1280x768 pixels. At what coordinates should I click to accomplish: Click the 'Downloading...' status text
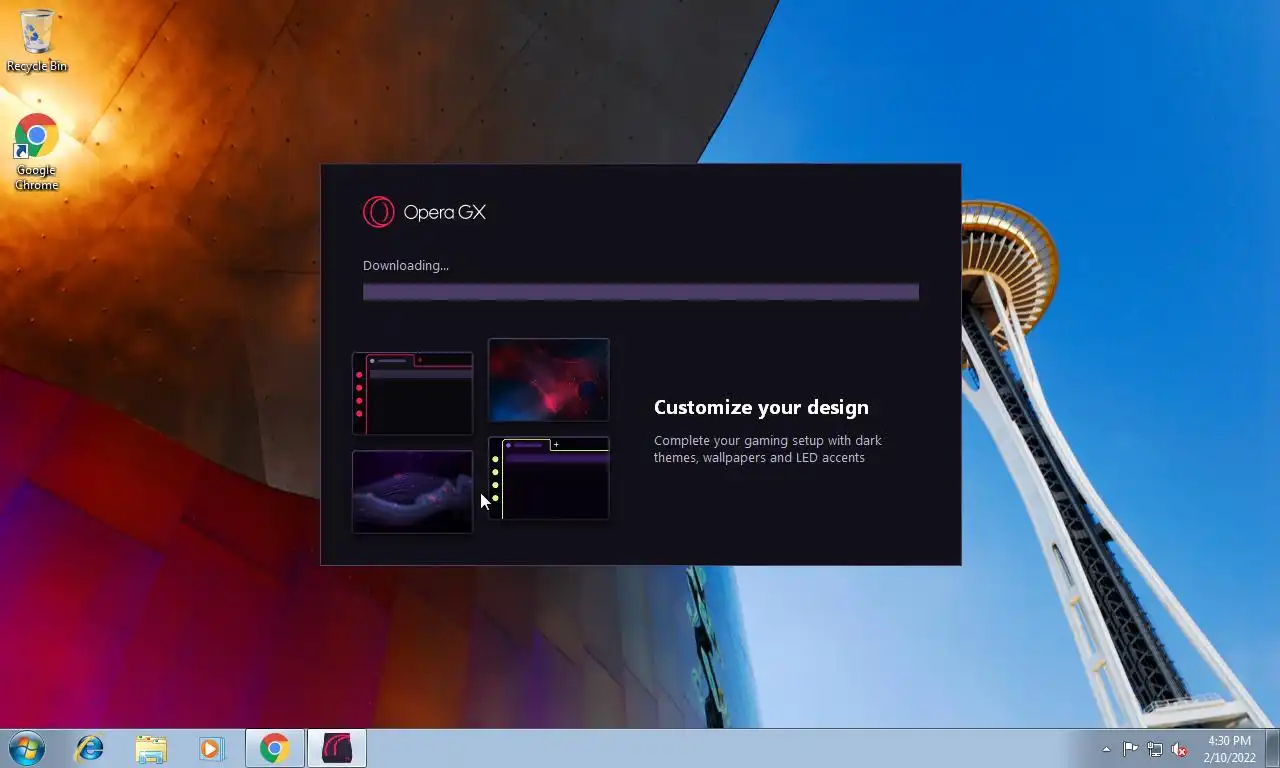406,265
